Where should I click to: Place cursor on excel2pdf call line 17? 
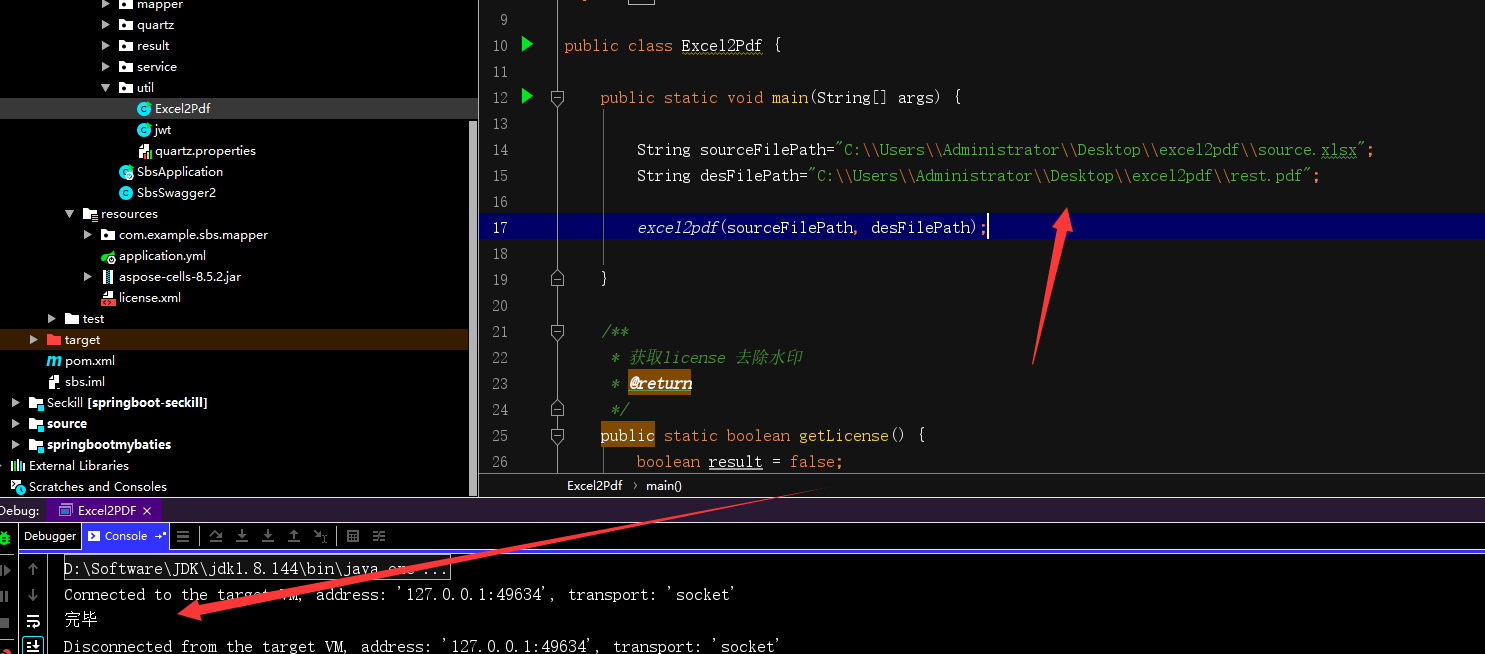pyautogui.click(x=811, y=227)
